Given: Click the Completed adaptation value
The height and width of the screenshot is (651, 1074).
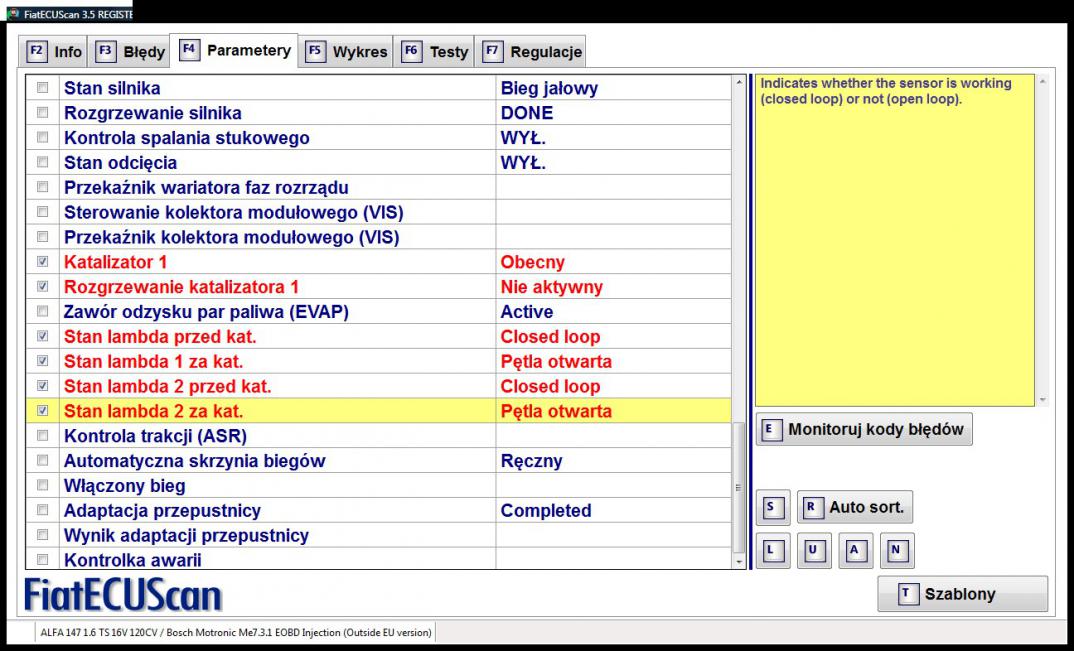Looking at the screenshot, I should point(546,511).
